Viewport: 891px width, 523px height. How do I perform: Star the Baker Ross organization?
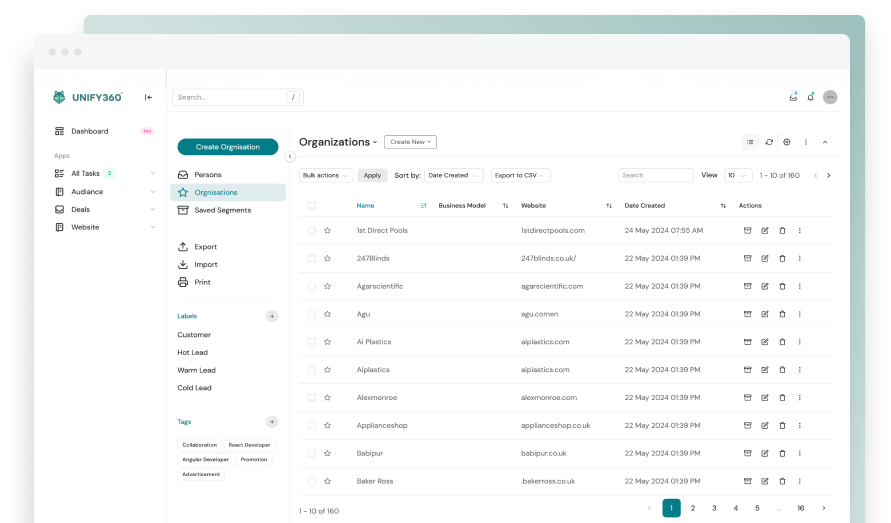coord(327,482)
